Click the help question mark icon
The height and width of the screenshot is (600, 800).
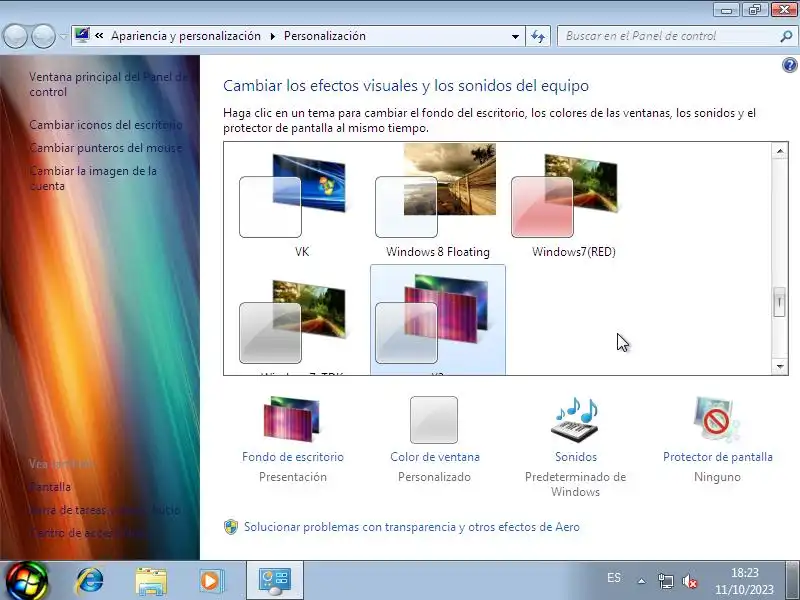click(x=789, y=65)
